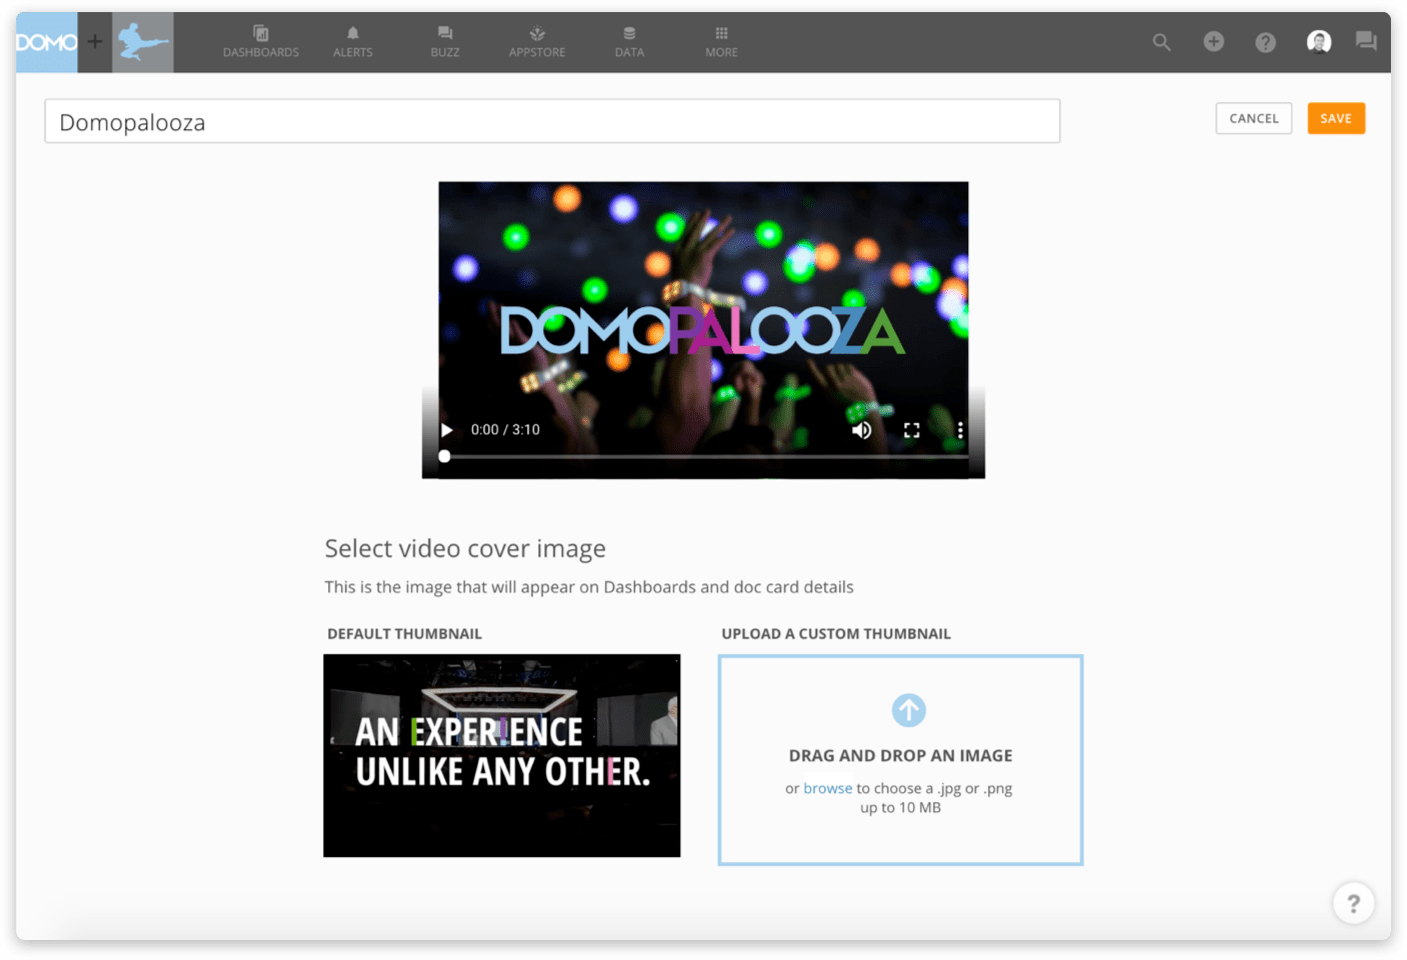Open the floating help question button
This screenshot has width=1407, height=960.
[x=1353, y=904]
